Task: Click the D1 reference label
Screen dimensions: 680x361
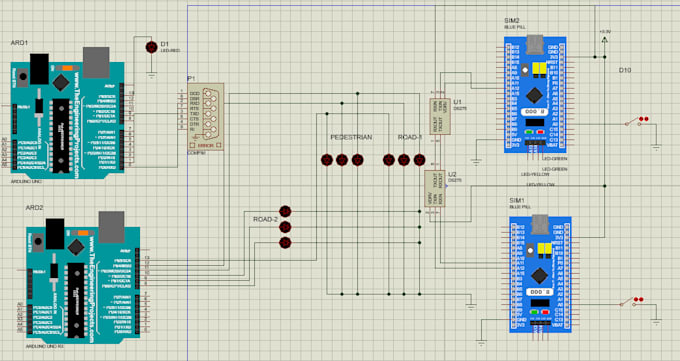Action: click(164, 44)
